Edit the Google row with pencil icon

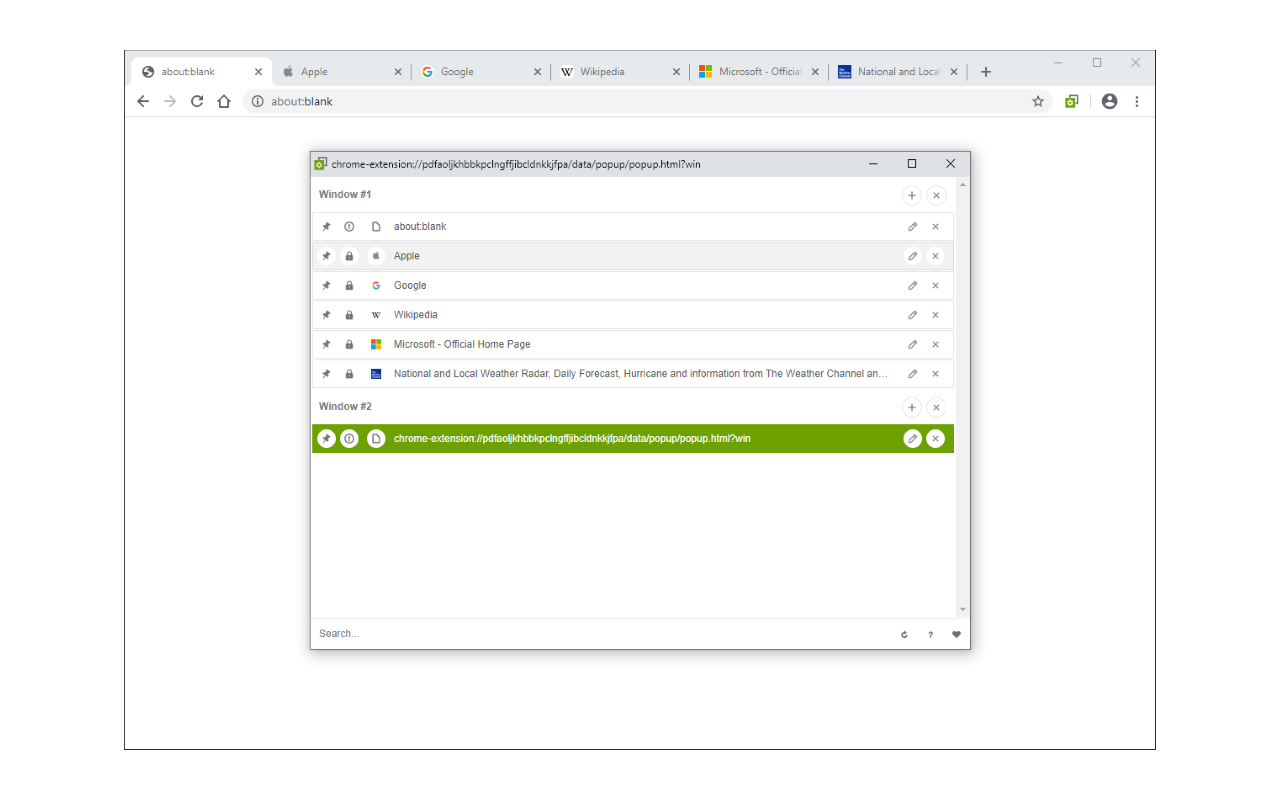pos(912,286)
